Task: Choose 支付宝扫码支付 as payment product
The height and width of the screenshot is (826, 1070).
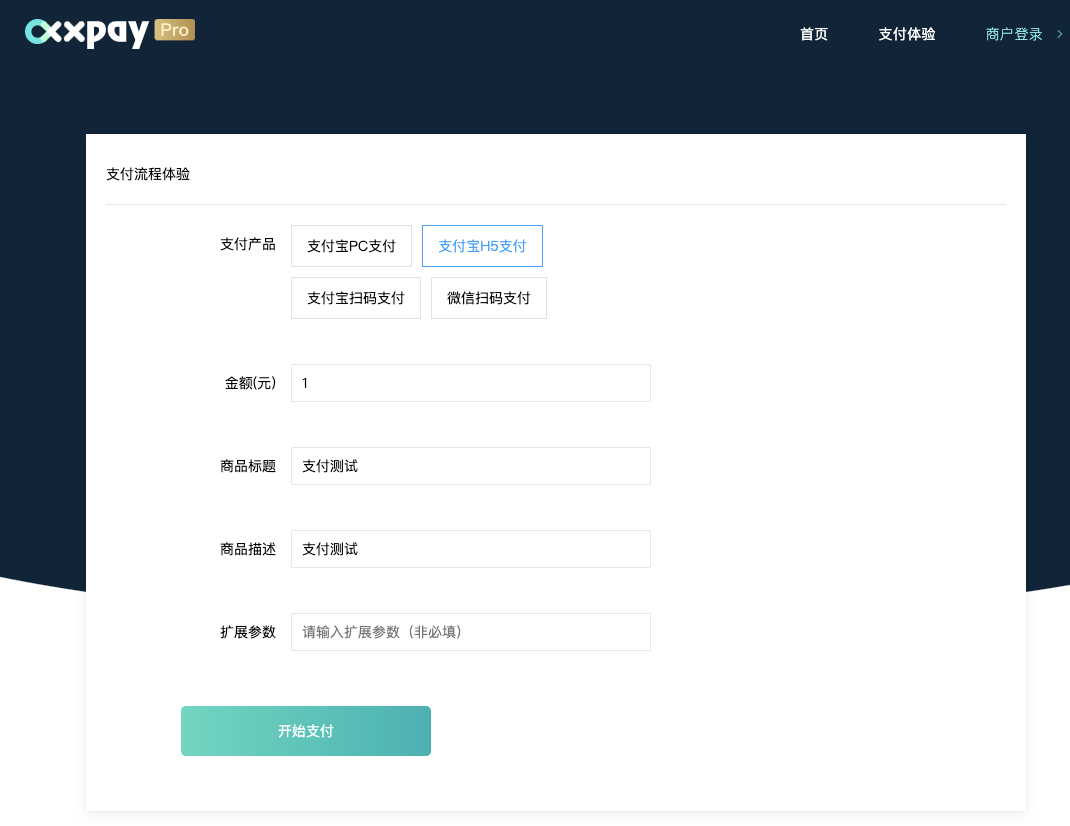Action: pyautogui.click(x=355, y=298)
